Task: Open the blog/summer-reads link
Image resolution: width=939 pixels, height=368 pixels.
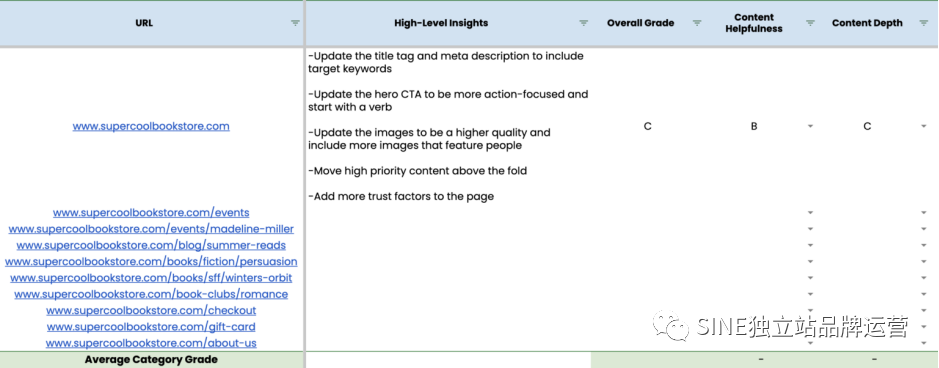Action: coord(151,245)
